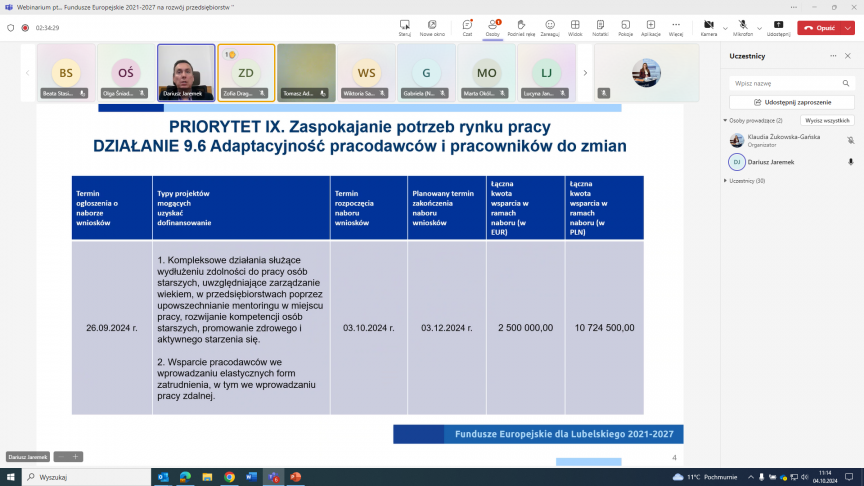Open meeting Notatki notes
864x486 pixels.
(600, 28)
